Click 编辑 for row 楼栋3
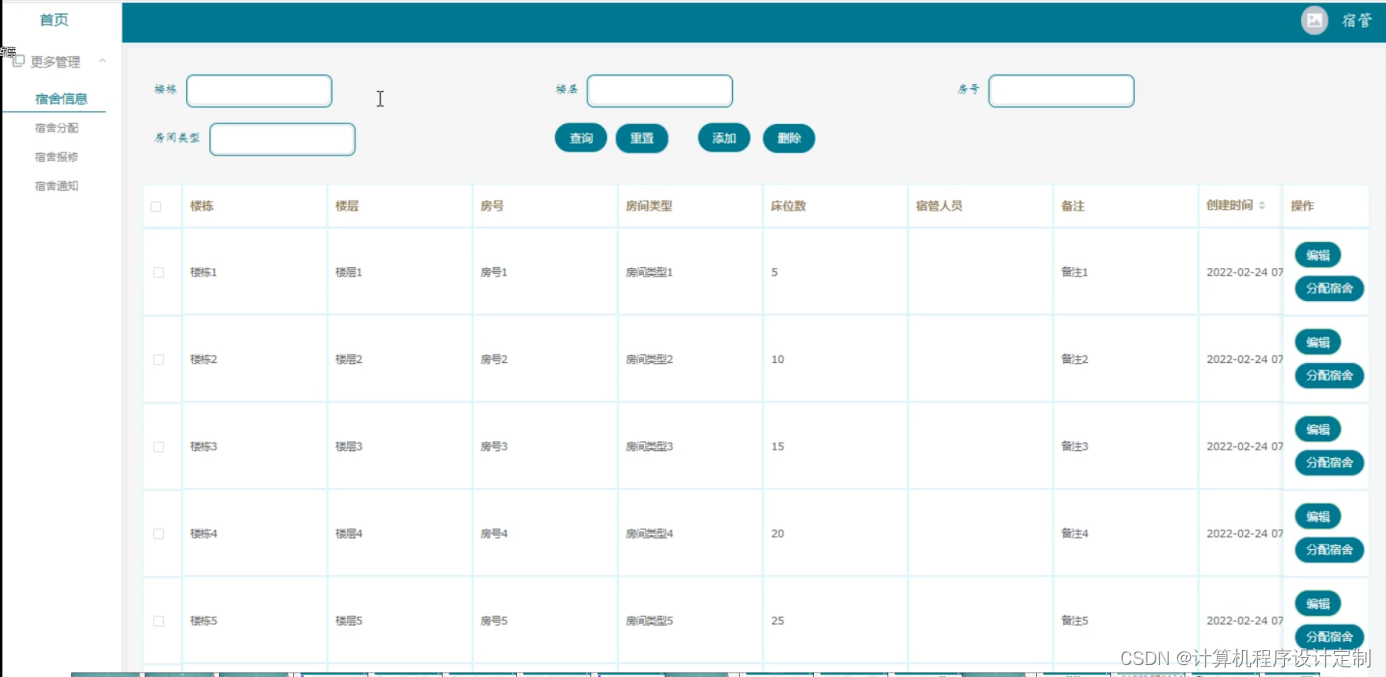The width and height of the screenshot is (1386, 677). click(x=1318, y=429)
